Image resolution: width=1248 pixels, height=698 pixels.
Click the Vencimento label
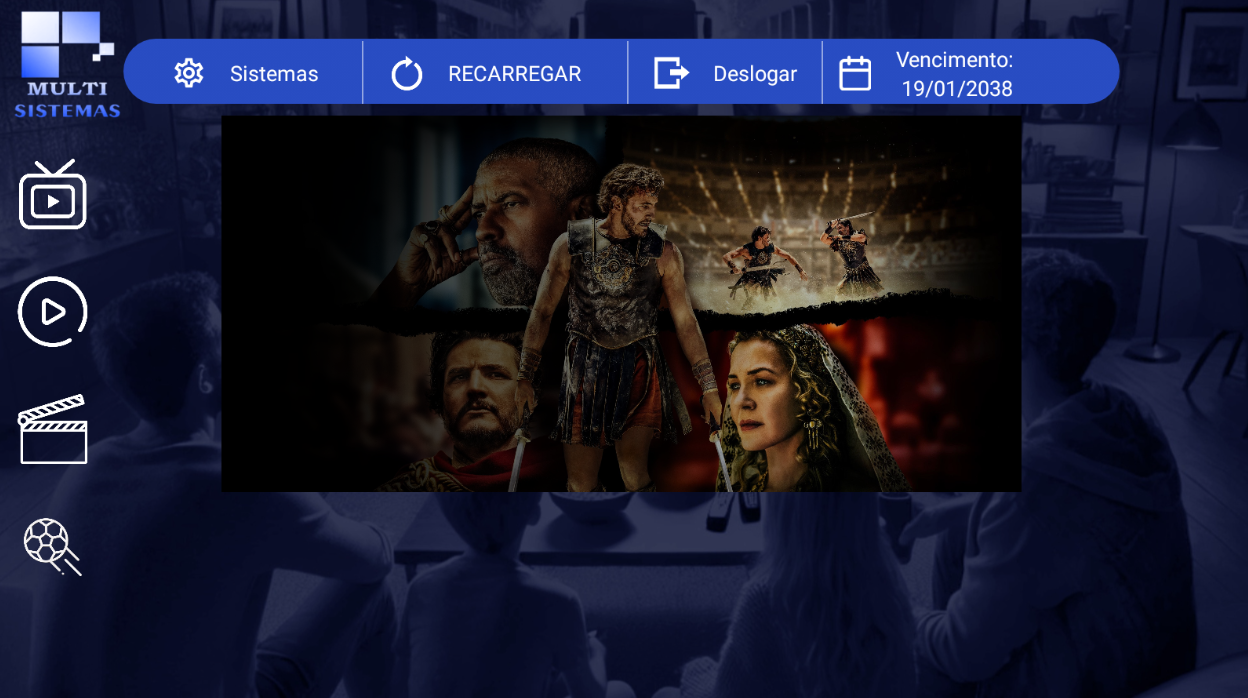click(x=954, y=59)
